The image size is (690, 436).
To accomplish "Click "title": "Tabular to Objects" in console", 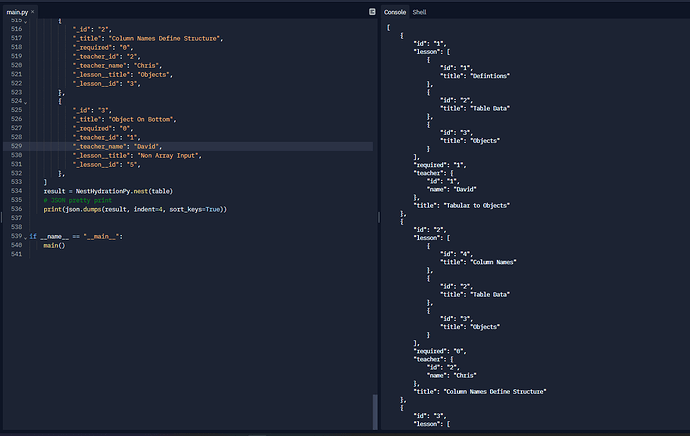I will click(462, 205).
